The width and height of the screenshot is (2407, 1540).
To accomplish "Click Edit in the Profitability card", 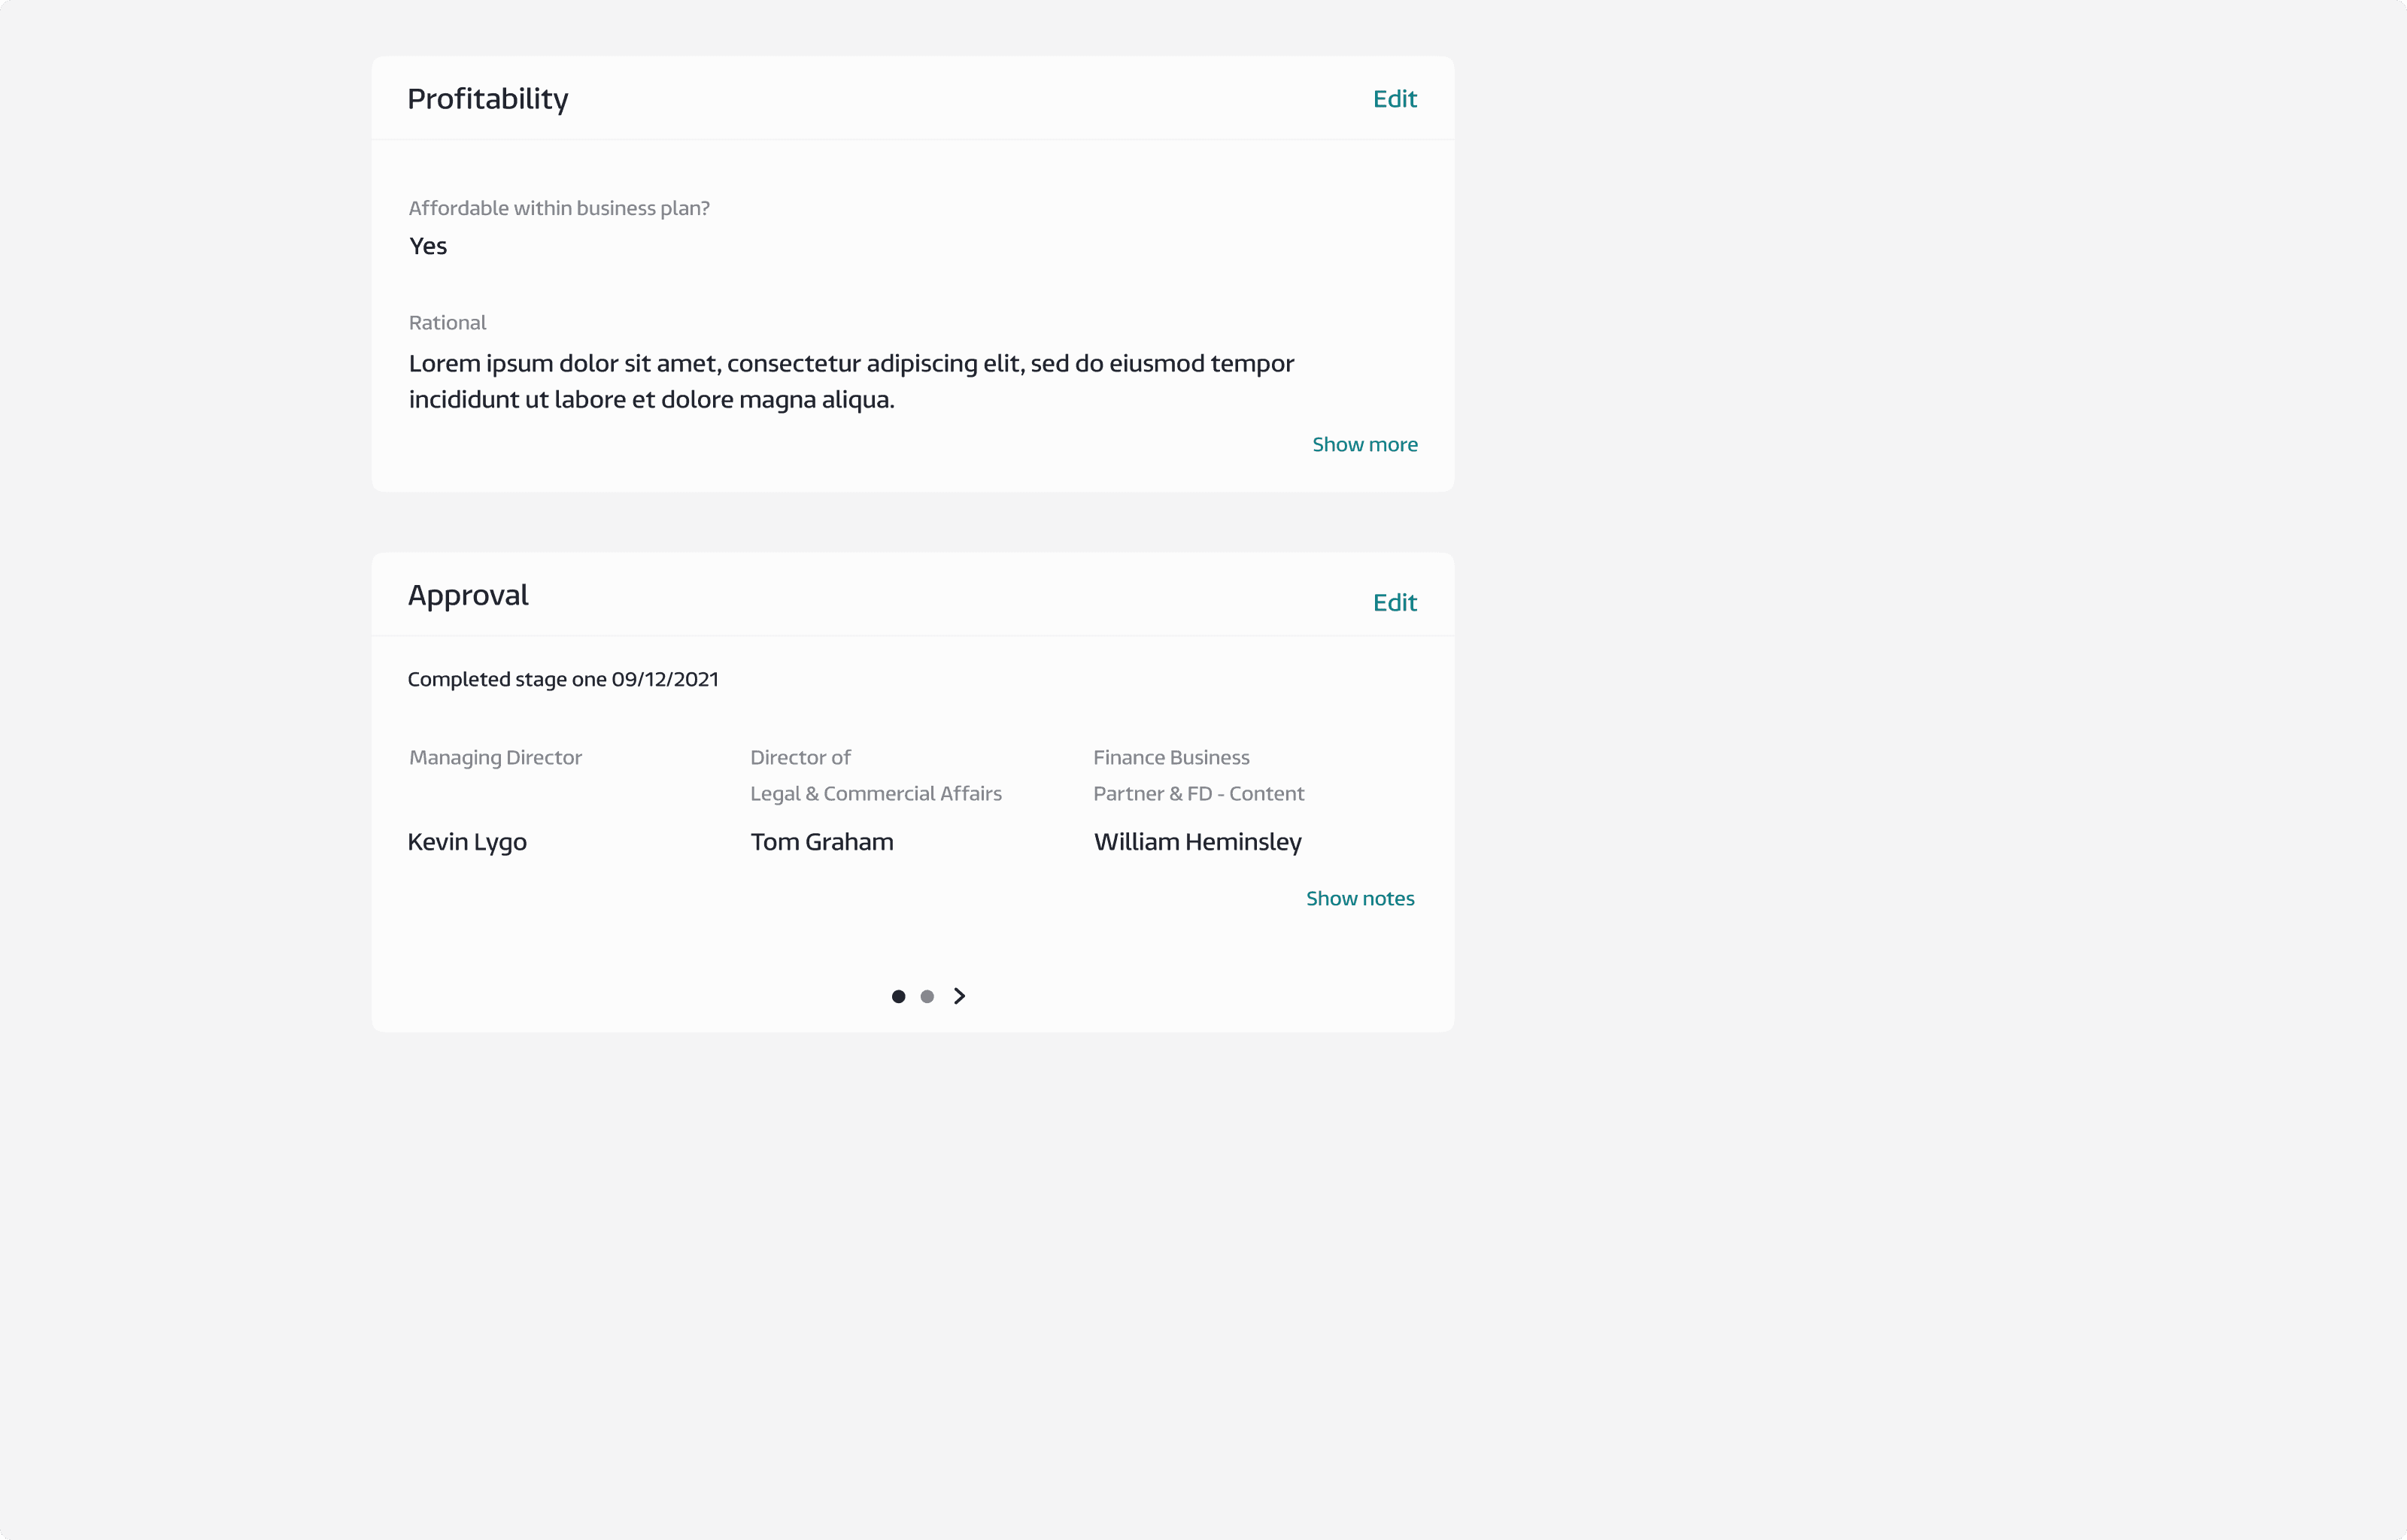I will pos(1394,99).
